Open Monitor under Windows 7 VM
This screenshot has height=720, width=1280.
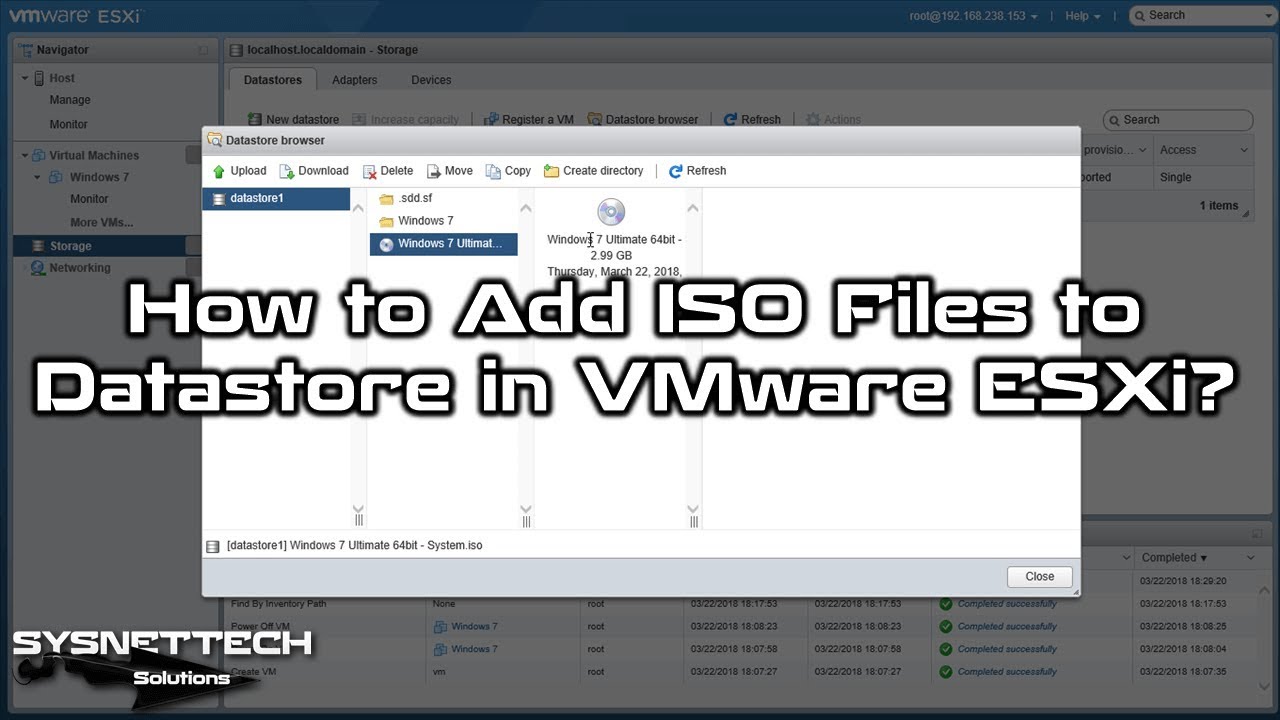pyautogui.click(x=89, y=199)
